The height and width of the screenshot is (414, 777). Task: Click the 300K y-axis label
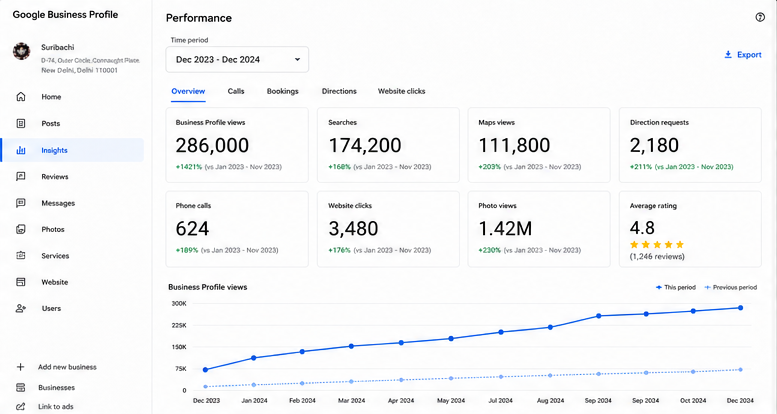179,303
